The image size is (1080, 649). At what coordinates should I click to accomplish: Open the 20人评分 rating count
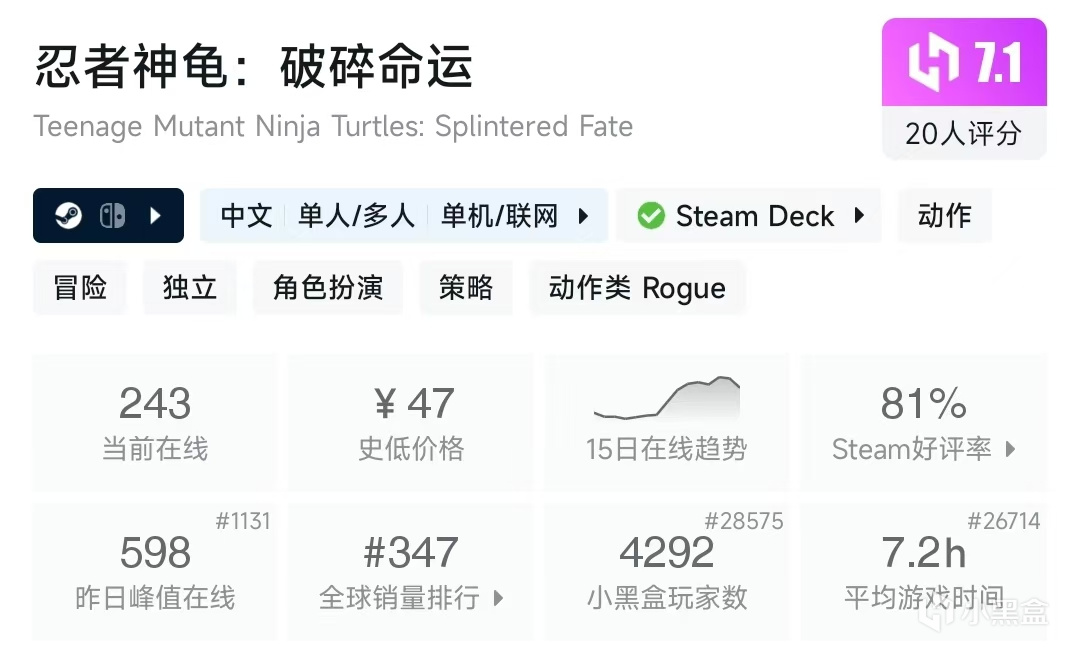(x=963, y=133)
